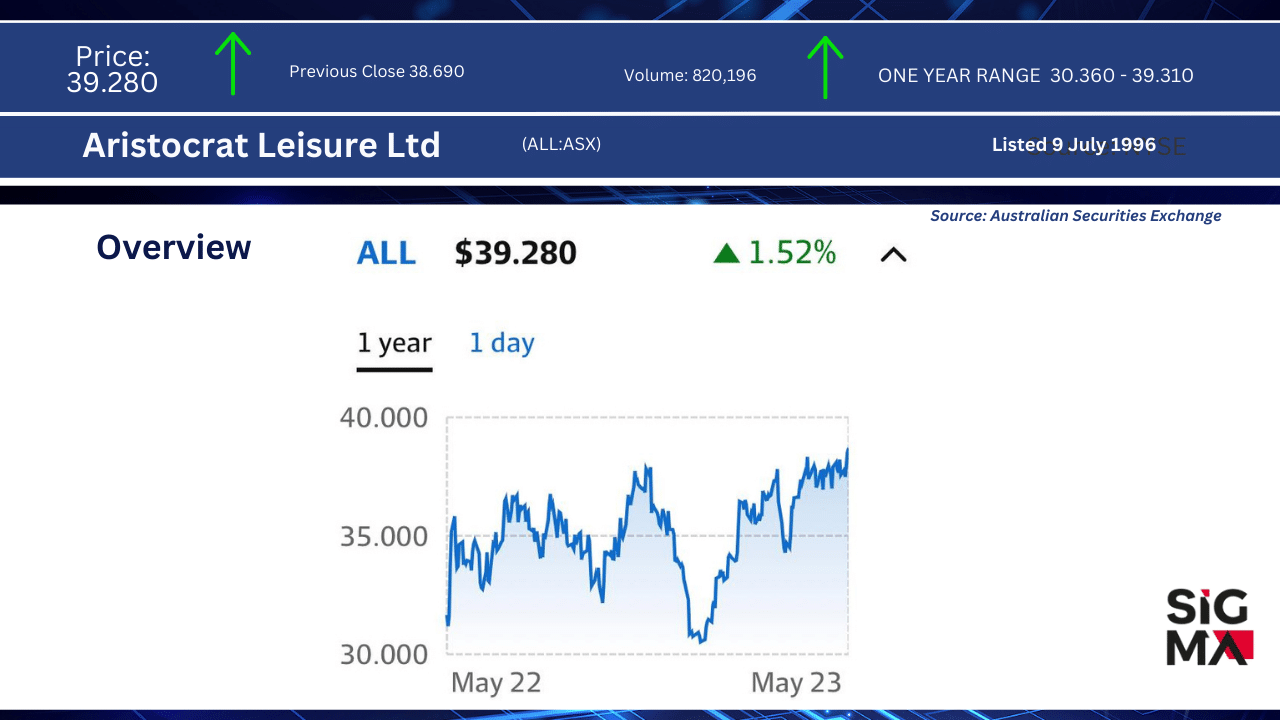
Task: Click the 40.000 axis label
Action: [x=384, y=417]
